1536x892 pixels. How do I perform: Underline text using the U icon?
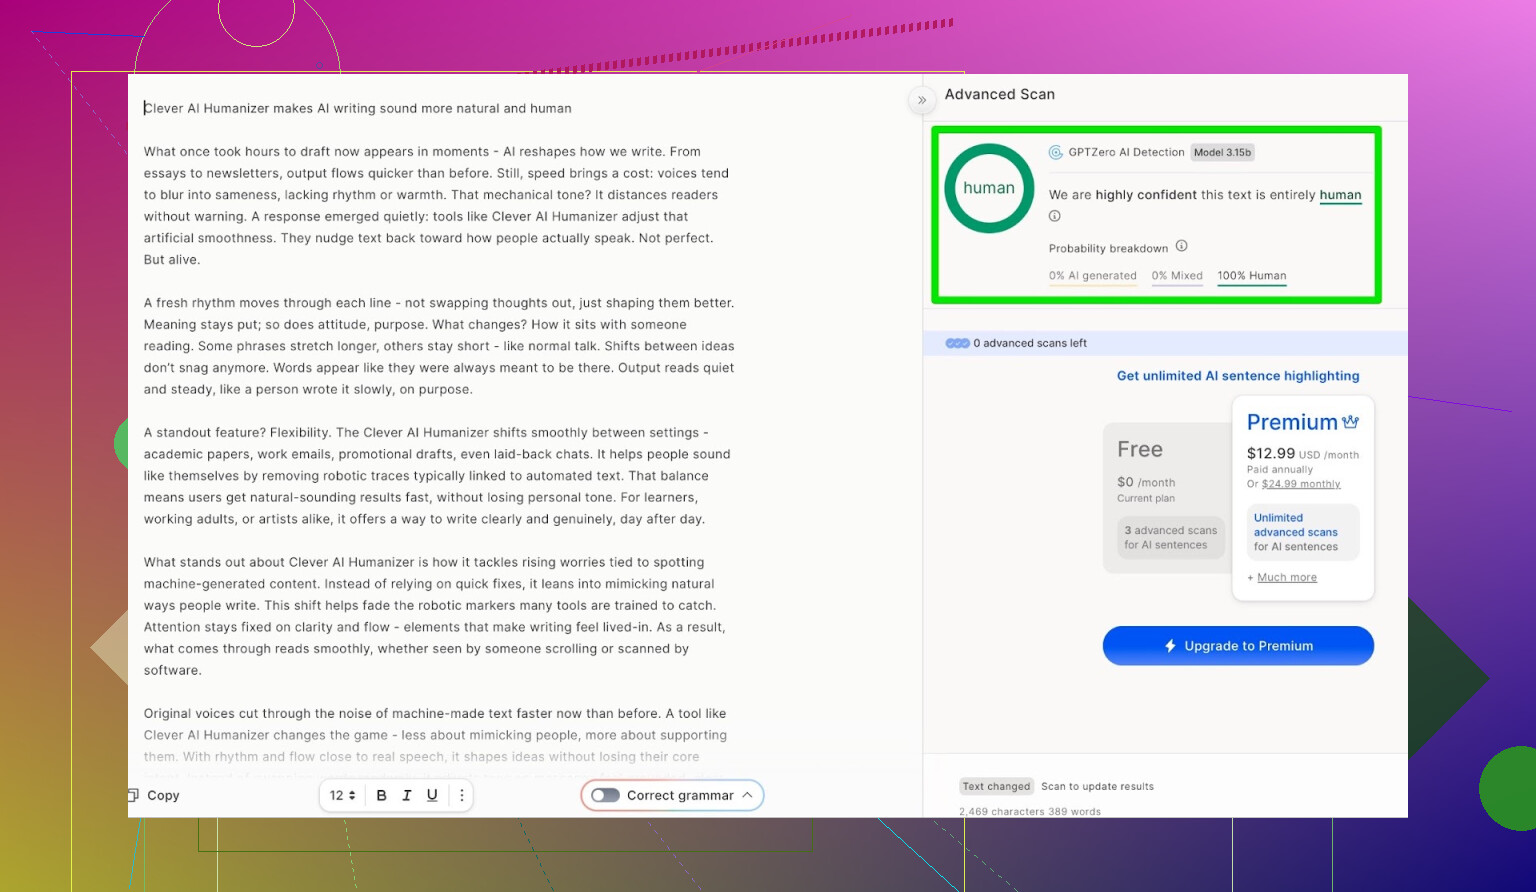tap(432, 796)
